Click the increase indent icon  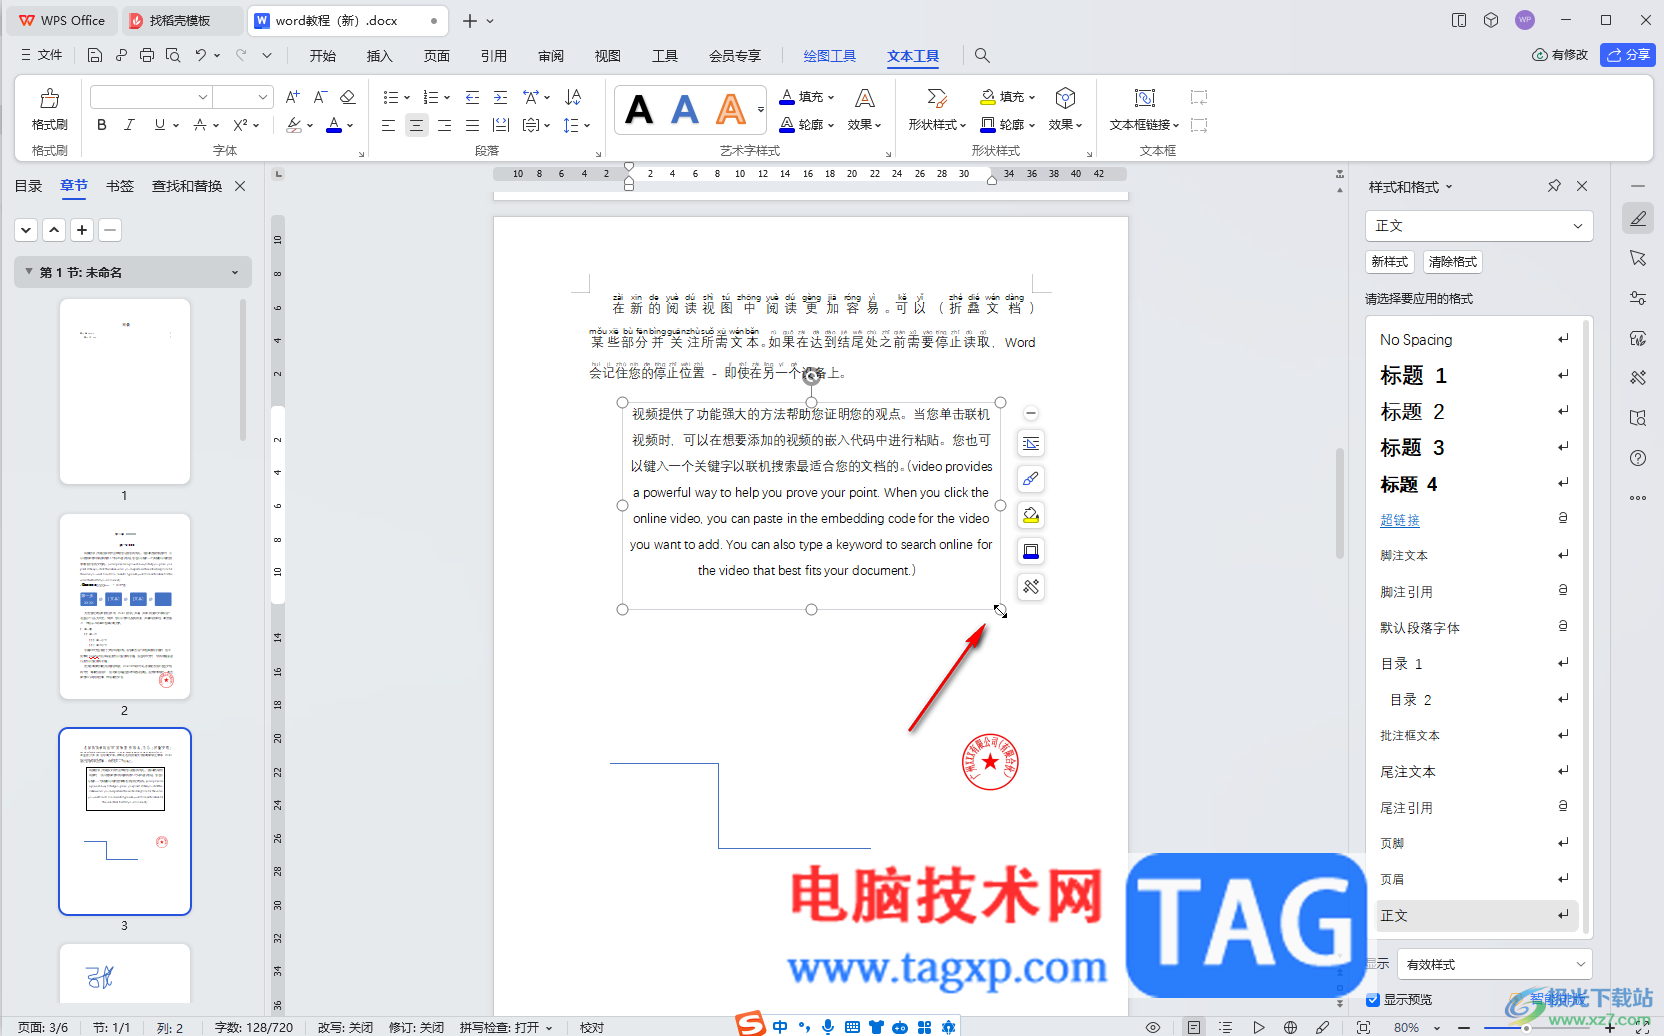coord(500,97)
